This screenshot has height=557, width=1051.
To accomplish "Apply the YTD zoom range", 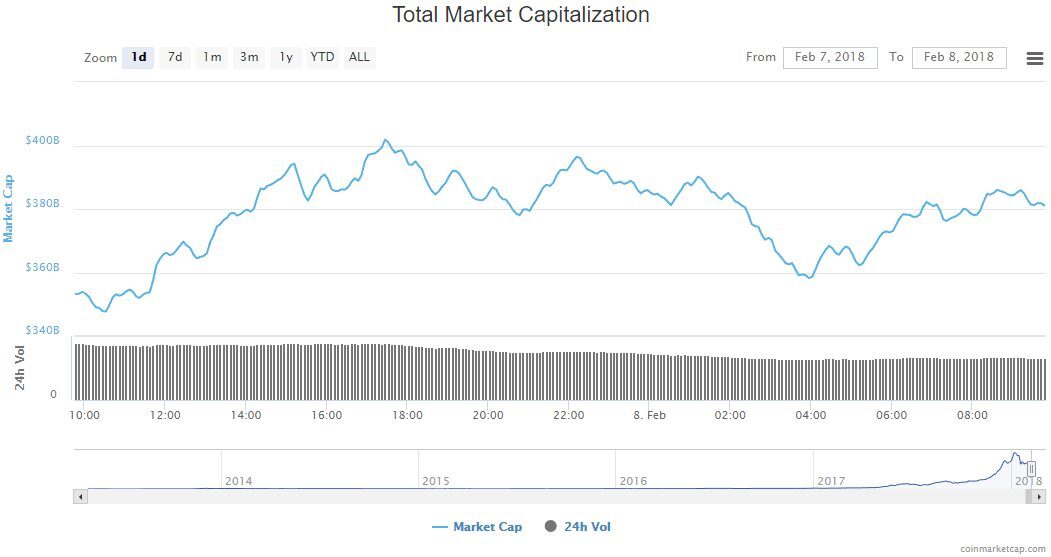I will click(x=322, y=58).
